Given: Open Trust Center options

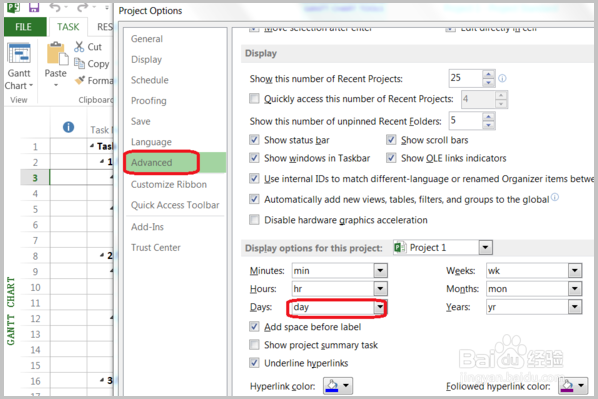Looking at the screenshot, I should coord(156,248).
